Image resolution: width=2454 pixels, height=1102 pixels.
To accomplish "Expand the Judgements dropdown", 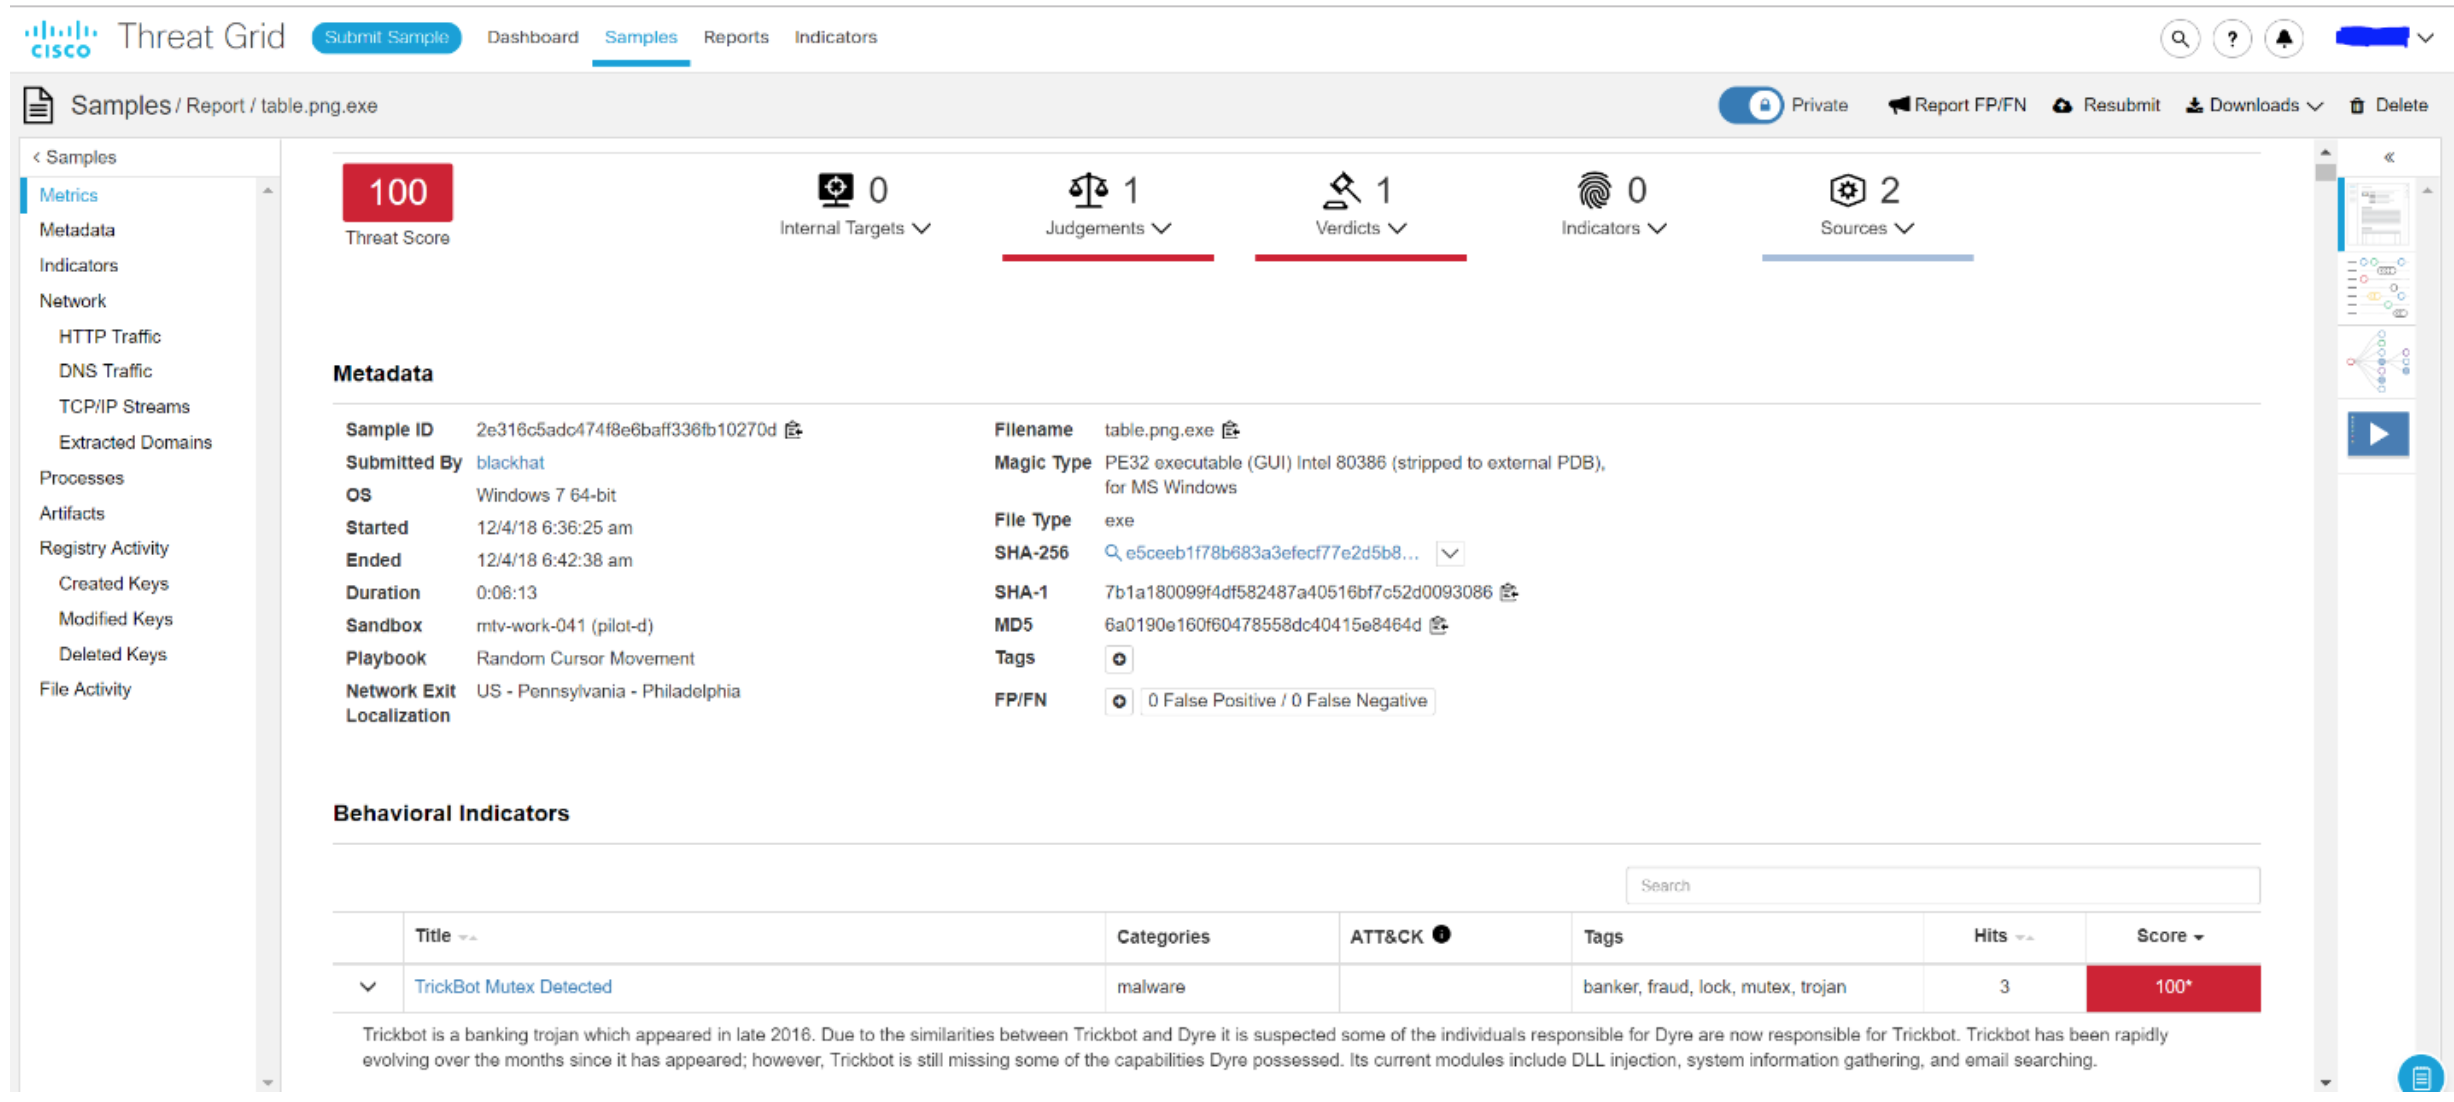I will tap(1108, 228).
